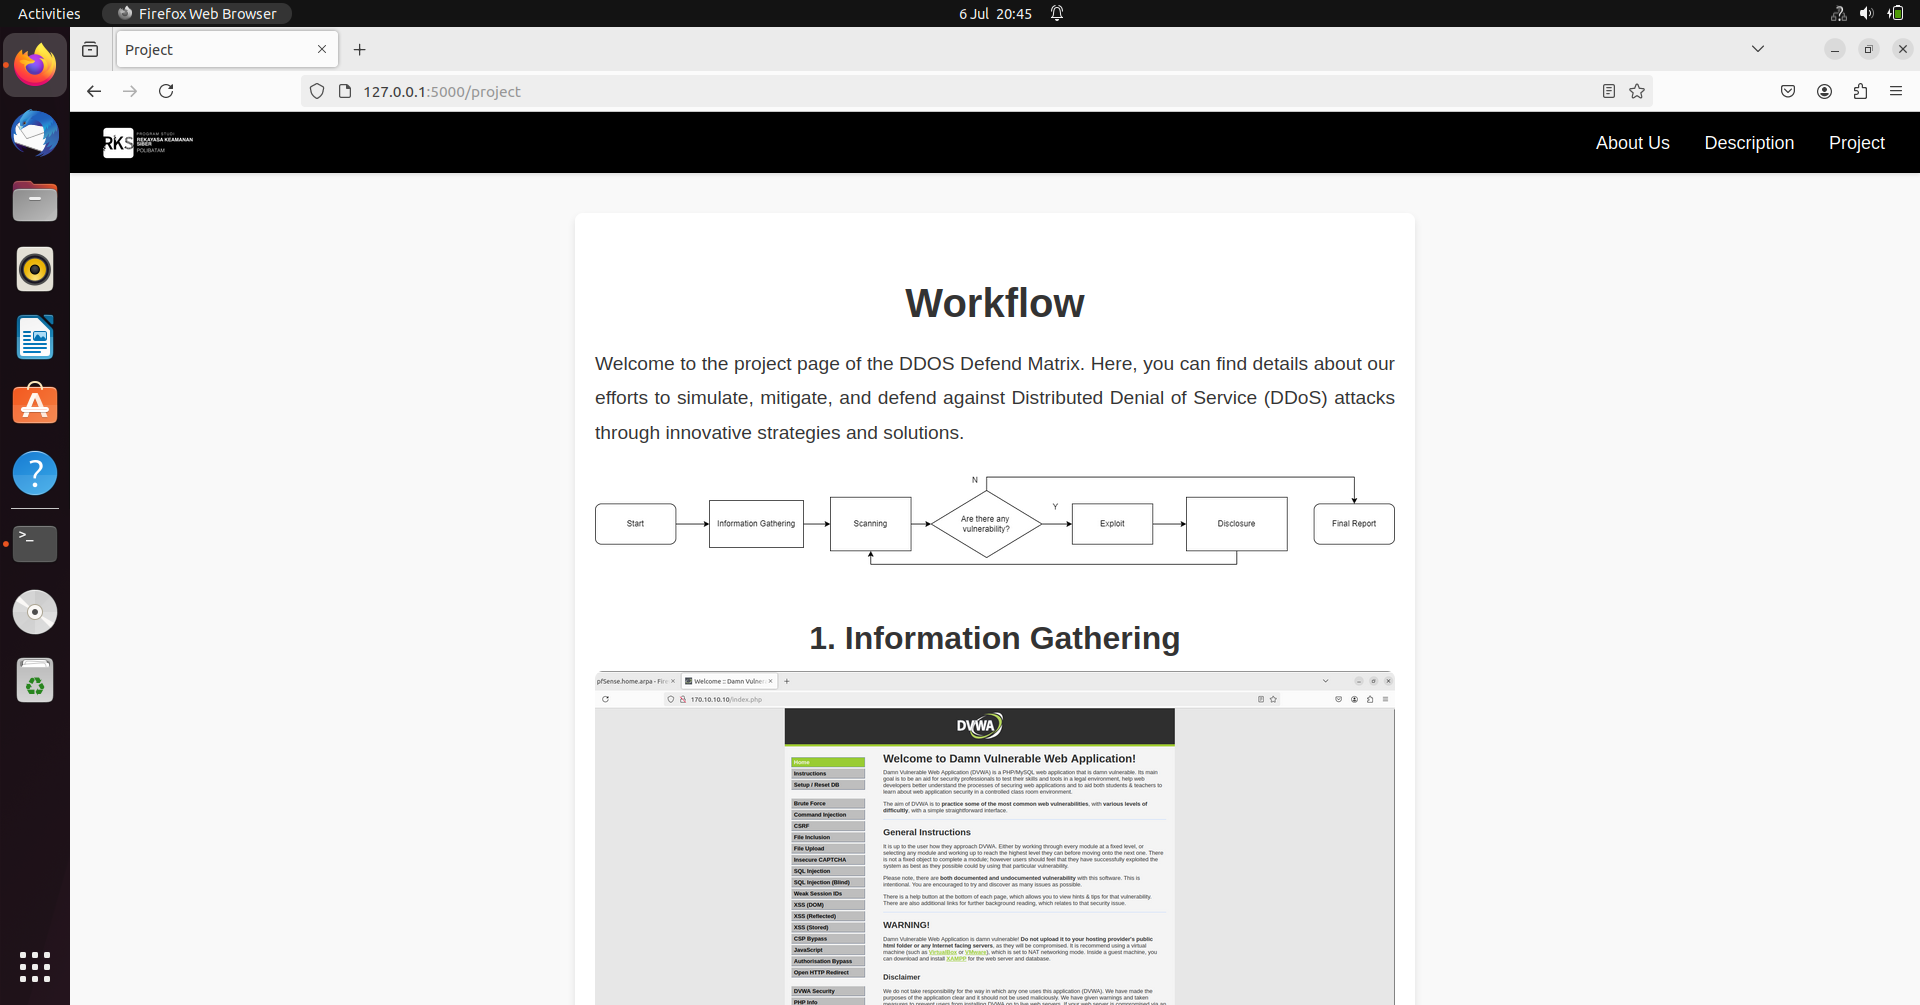Open the battery indicator system icon
The width and height of the screenshot is (1920, 1005).
1895,13
